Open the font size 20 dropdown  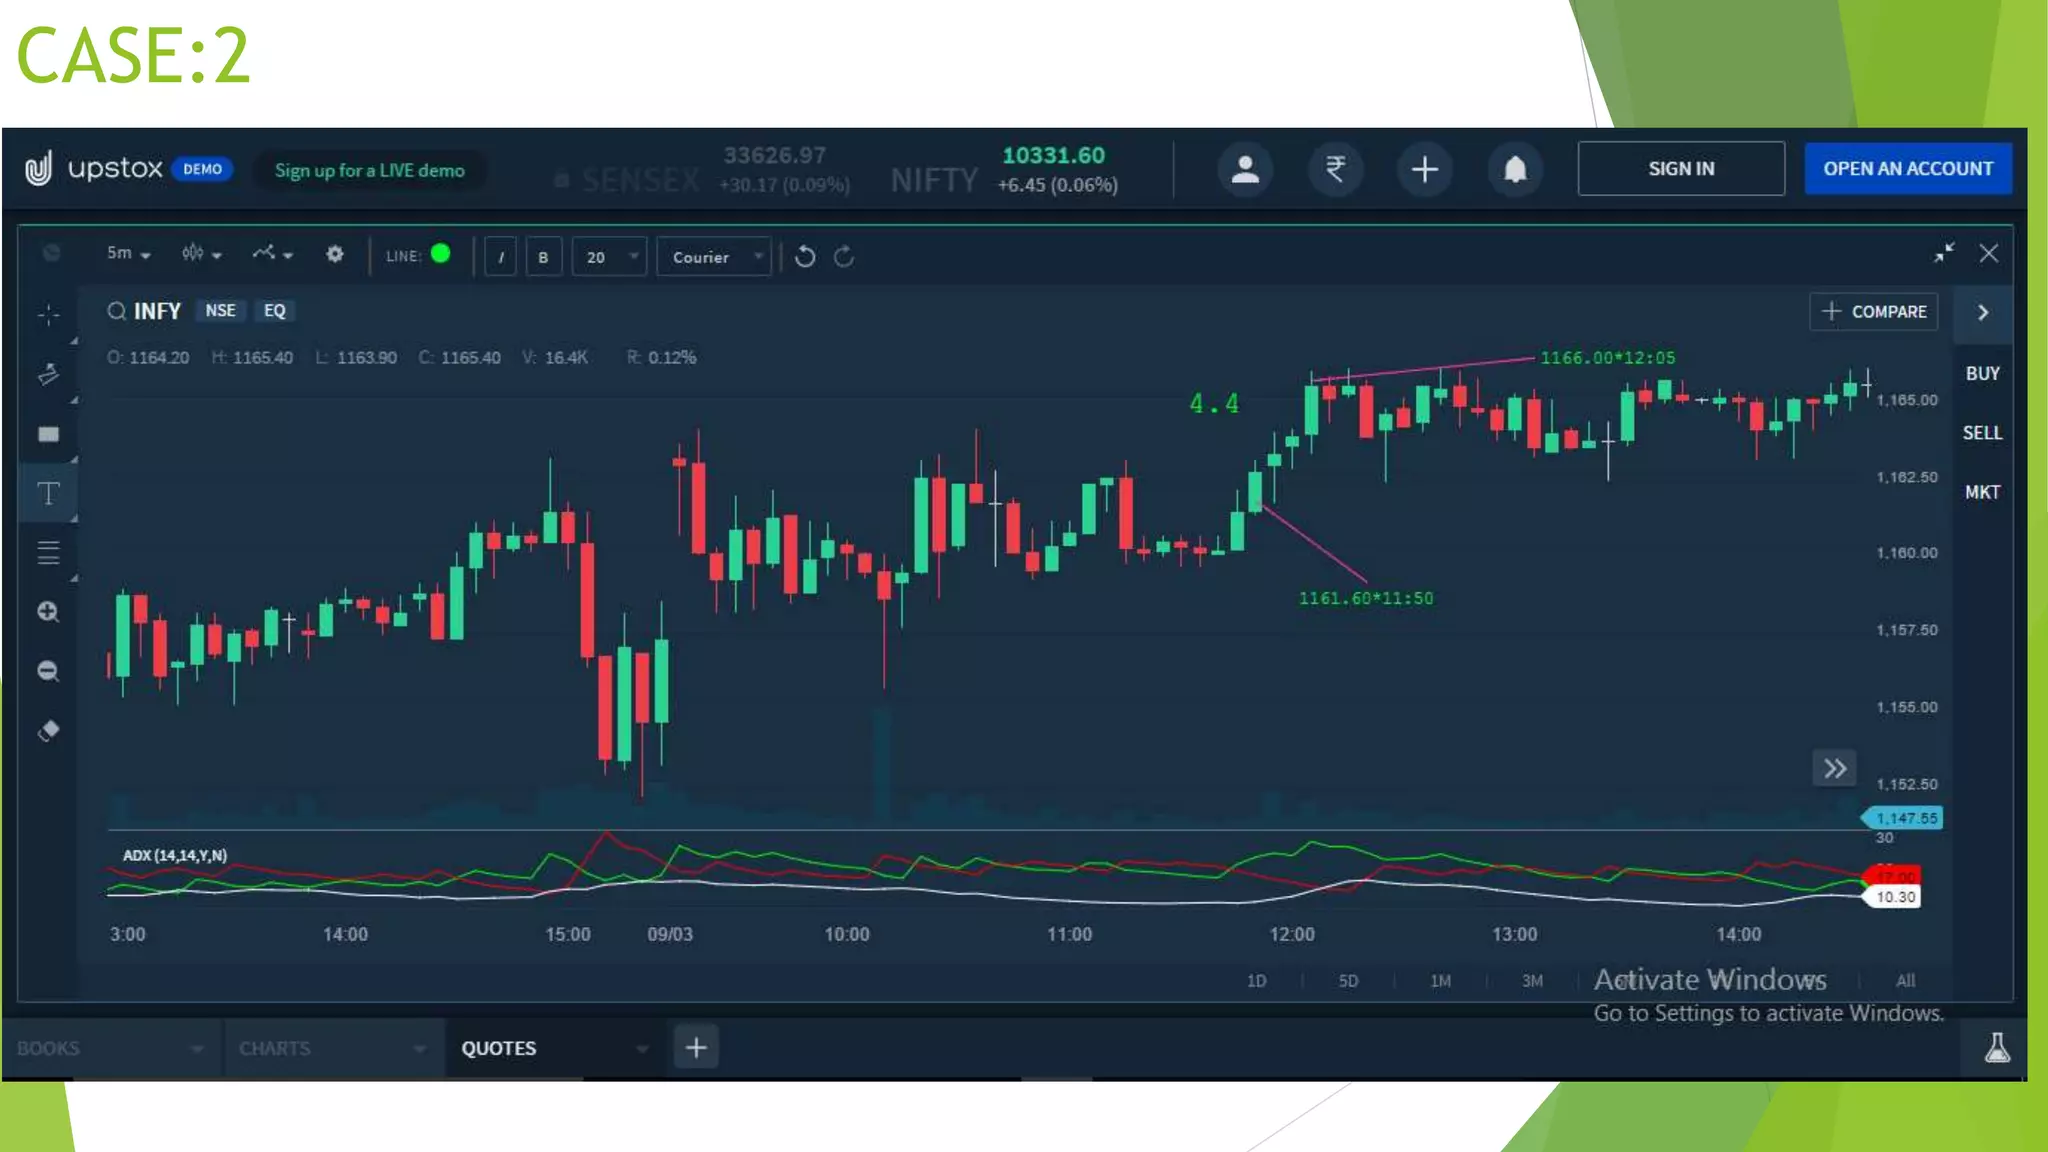(609, 257)
